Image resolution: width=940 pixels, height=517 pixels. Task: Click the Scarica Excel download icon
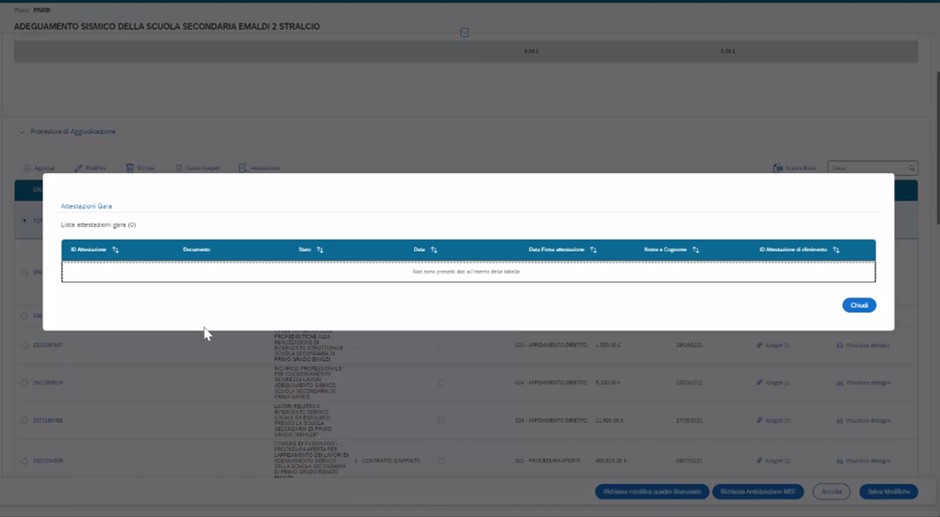pos(778,168)
